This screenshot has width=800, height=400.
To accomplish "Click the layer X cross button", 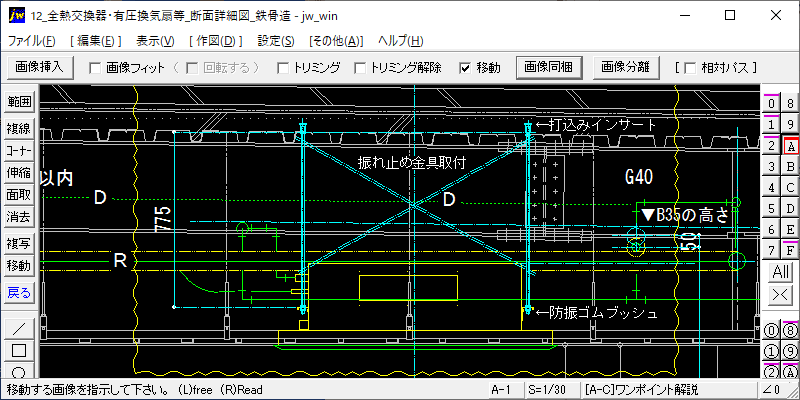I will click(x=781, y=295).
